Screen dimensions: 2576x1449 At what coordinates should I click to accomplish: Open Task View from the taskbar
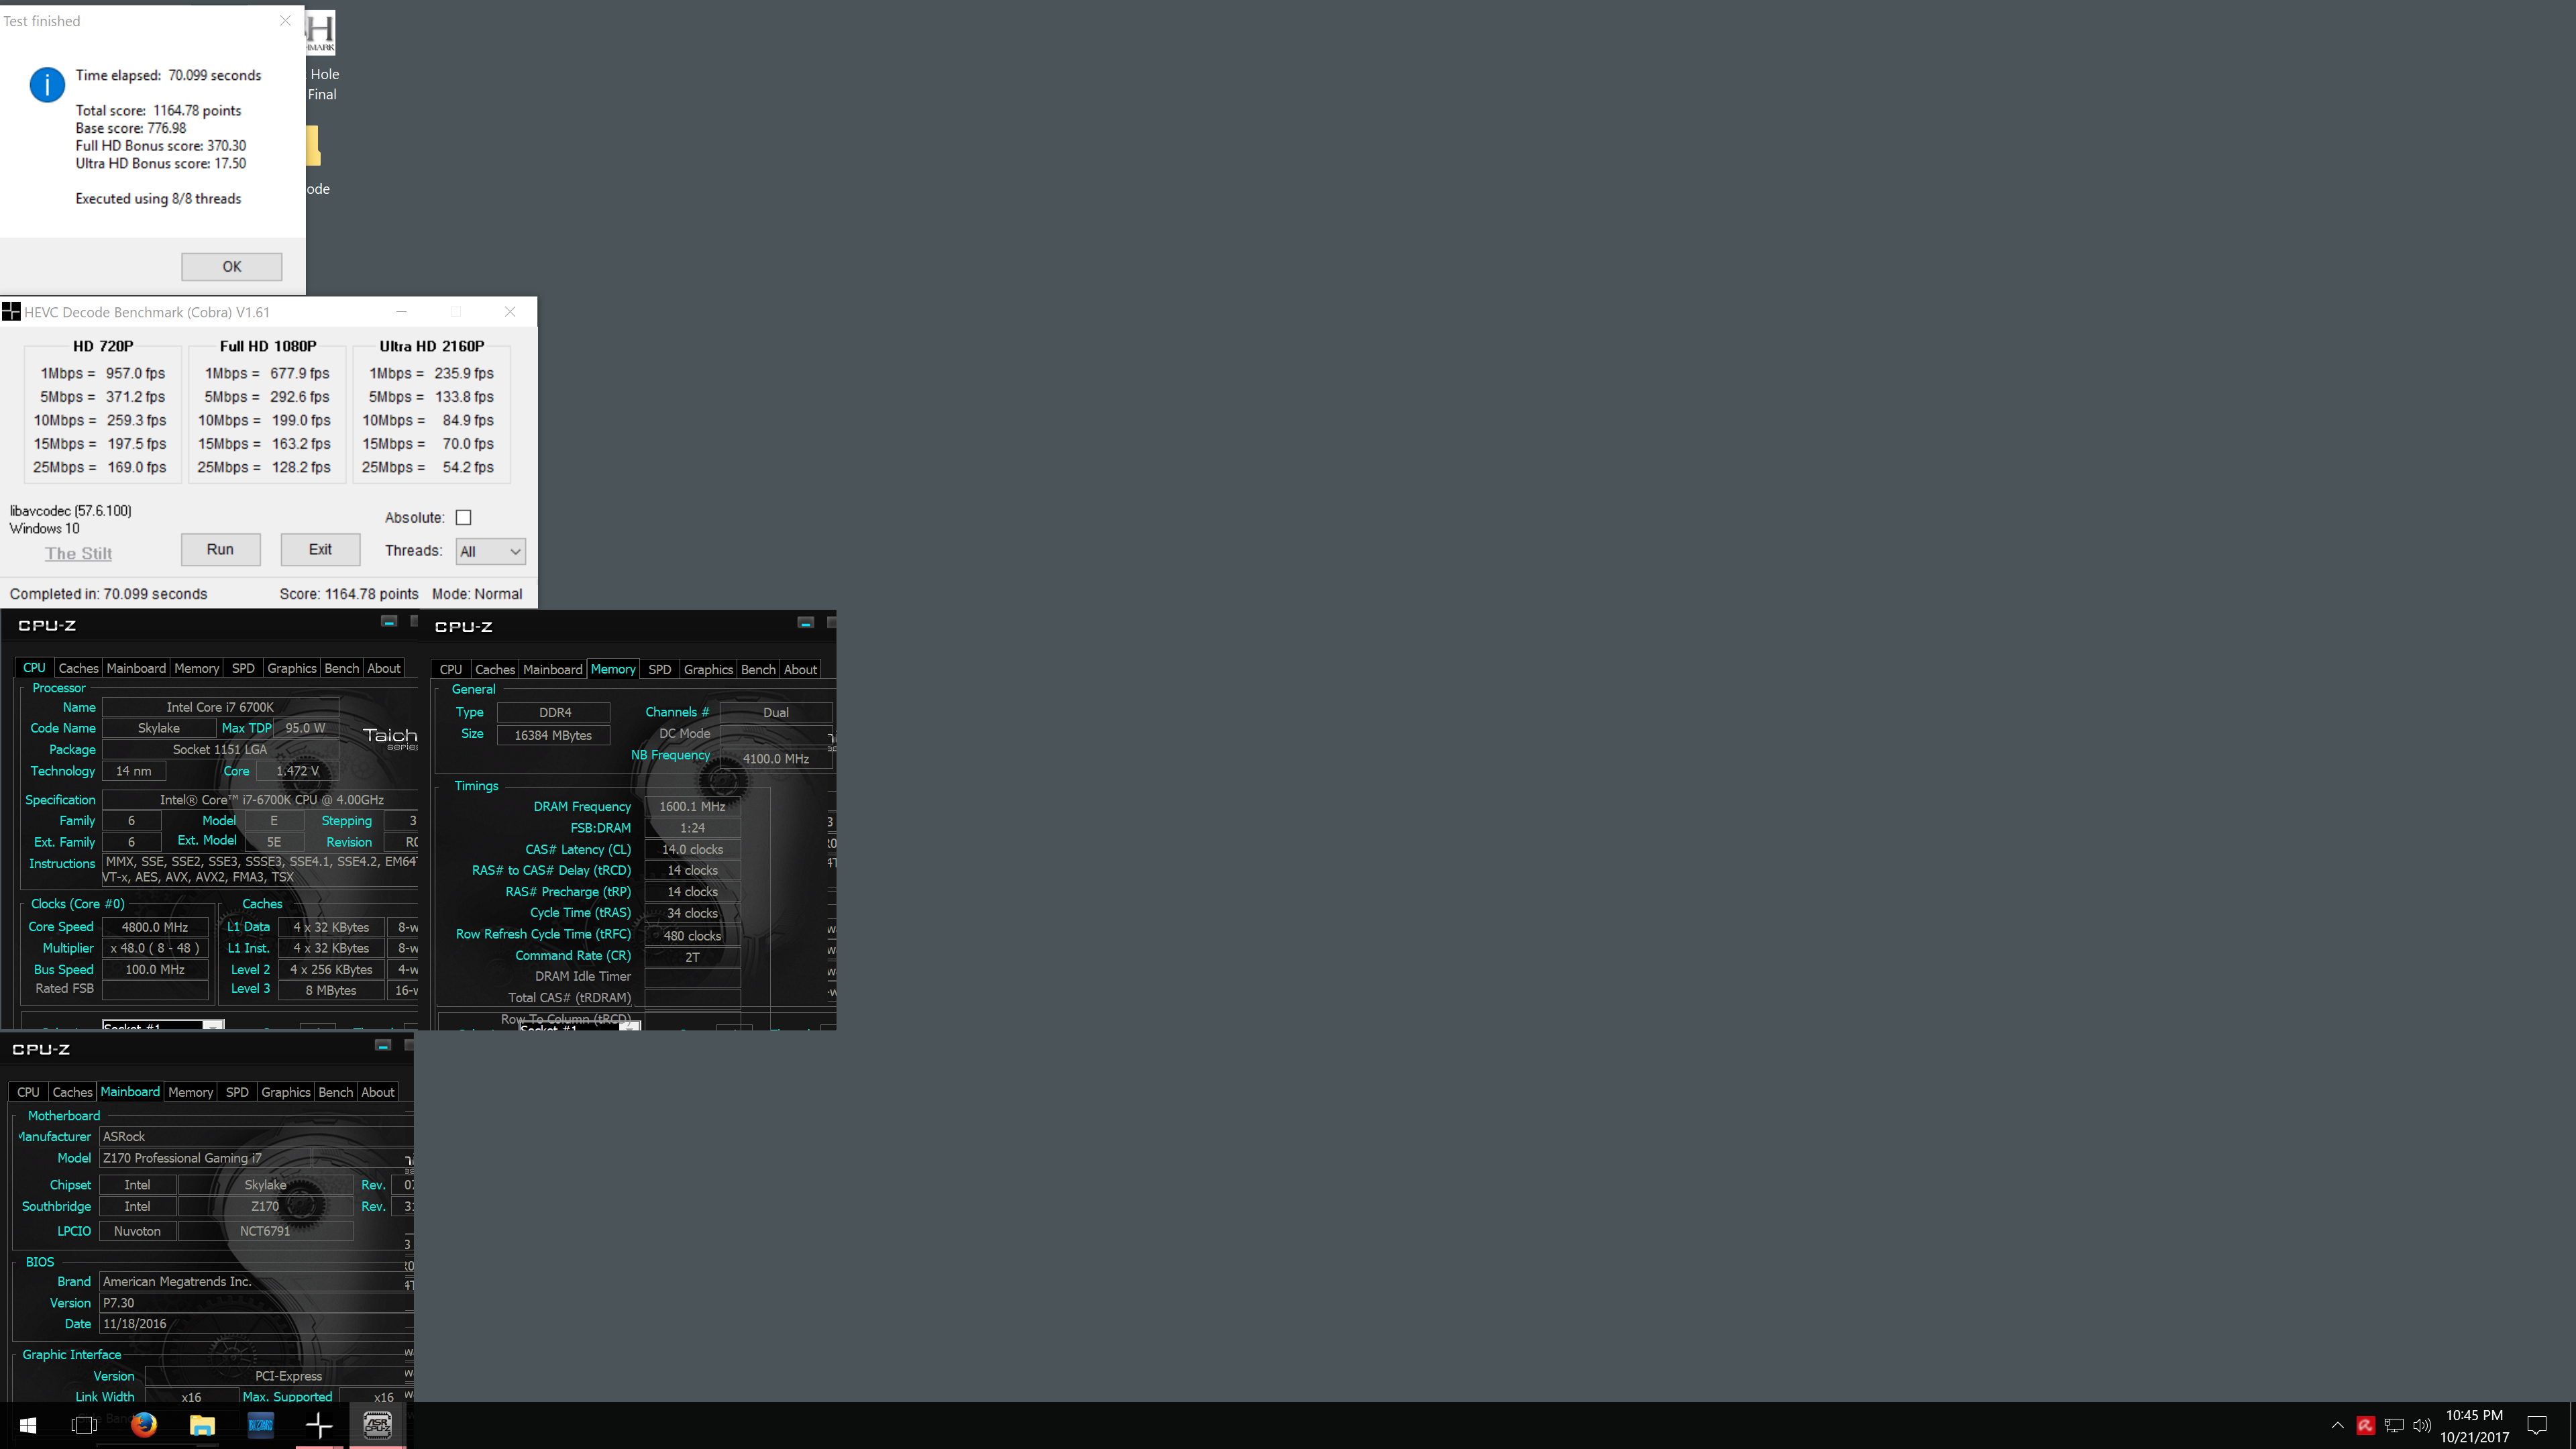pos(85,1425)
